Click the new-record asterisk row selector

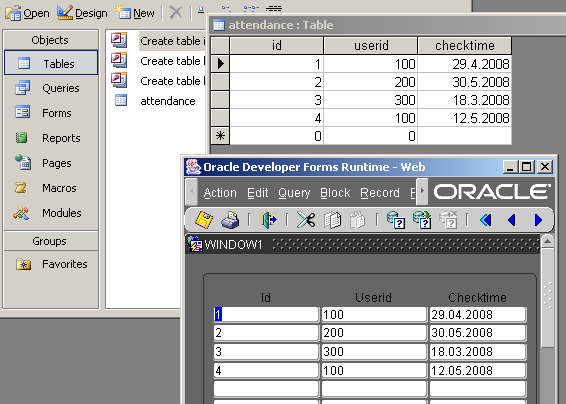pyautogui.click(x=220, y=136)
